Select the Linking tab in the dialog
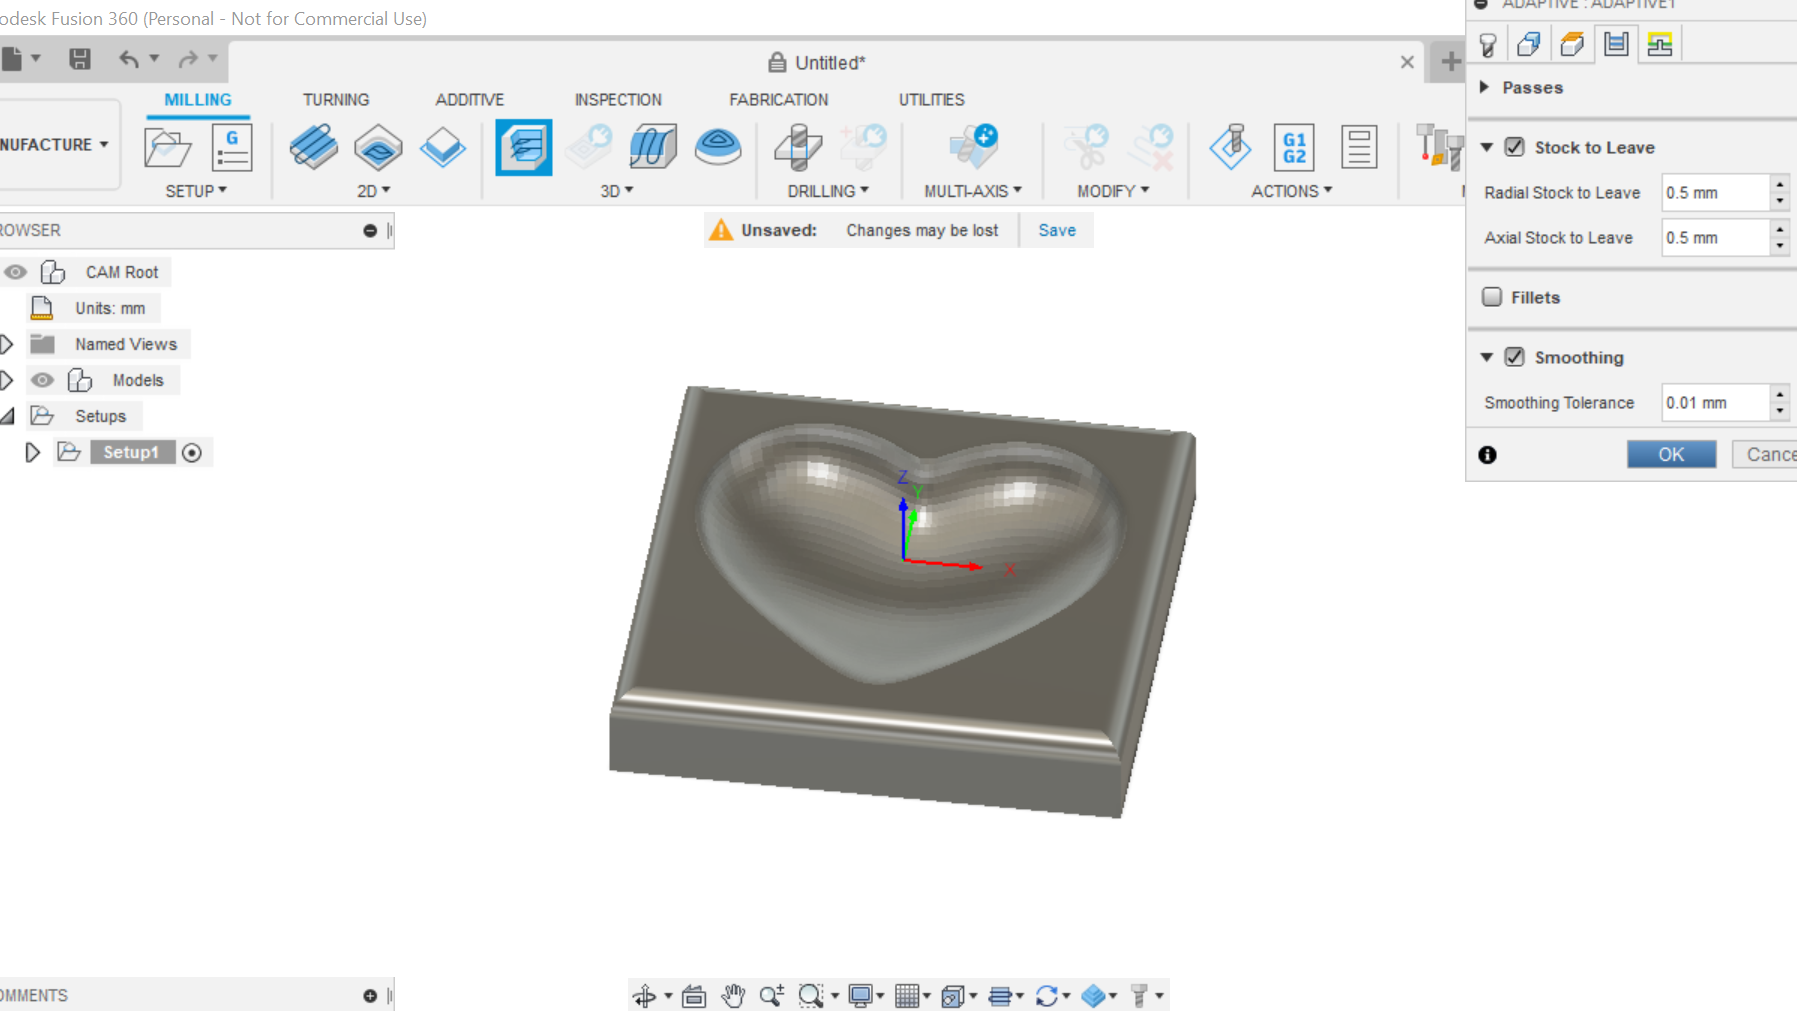Viewport: 1797px width, 1011px height. (1659, 43)
